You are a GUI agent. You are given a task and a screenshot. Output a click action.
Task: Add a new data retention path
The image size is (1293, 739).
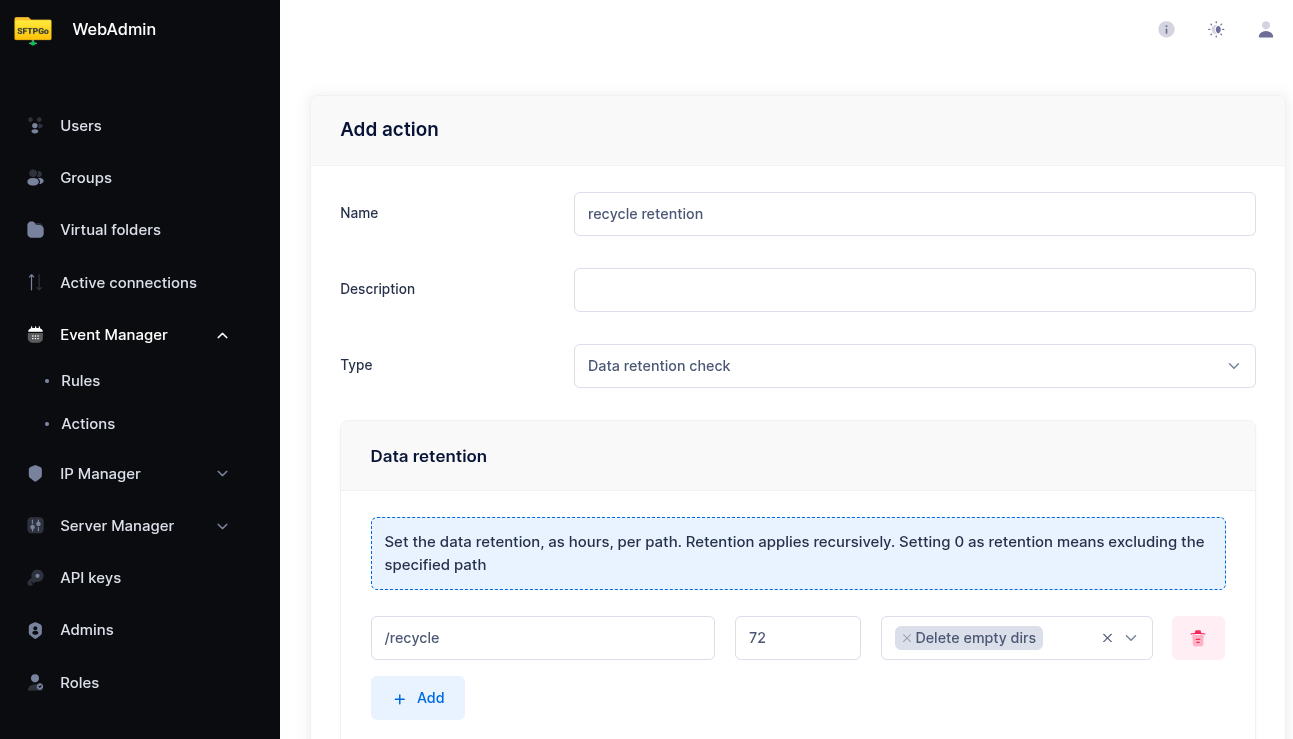pos(418,698)
